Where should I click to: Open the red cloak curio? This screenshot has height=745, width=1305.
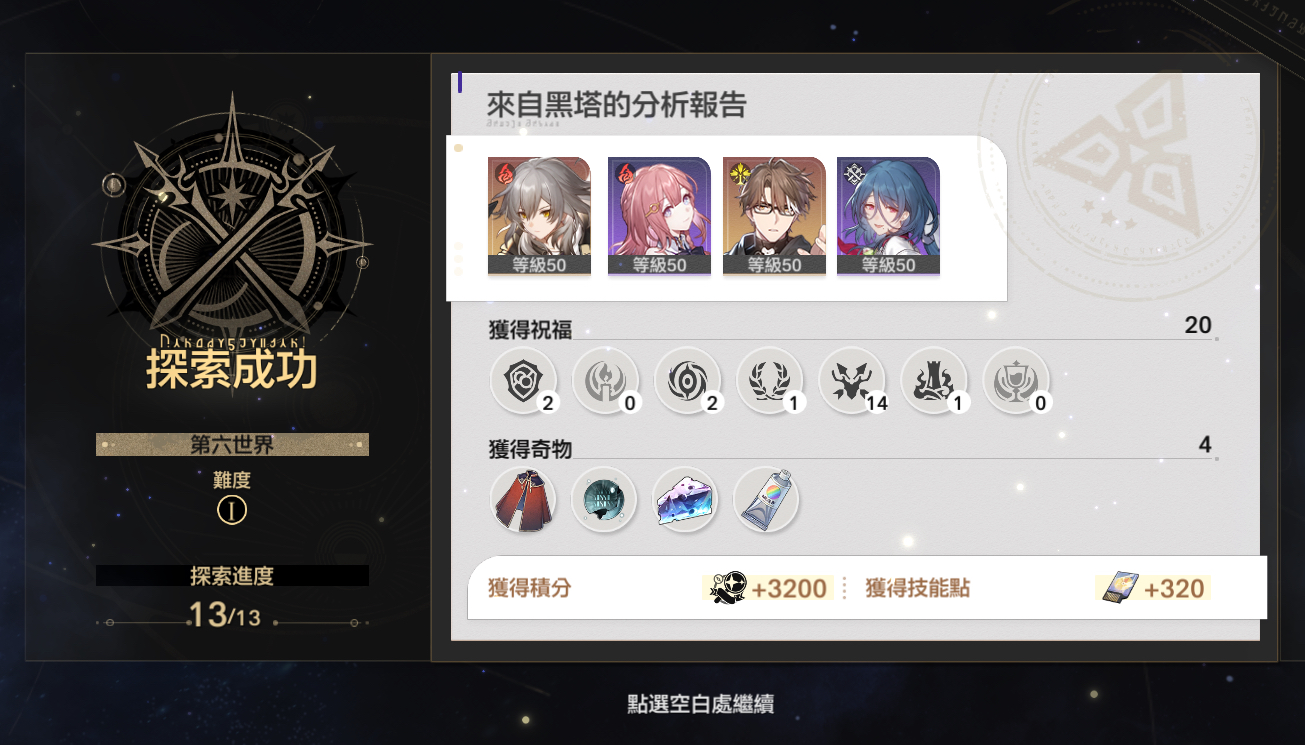click(x=523, y=499)
